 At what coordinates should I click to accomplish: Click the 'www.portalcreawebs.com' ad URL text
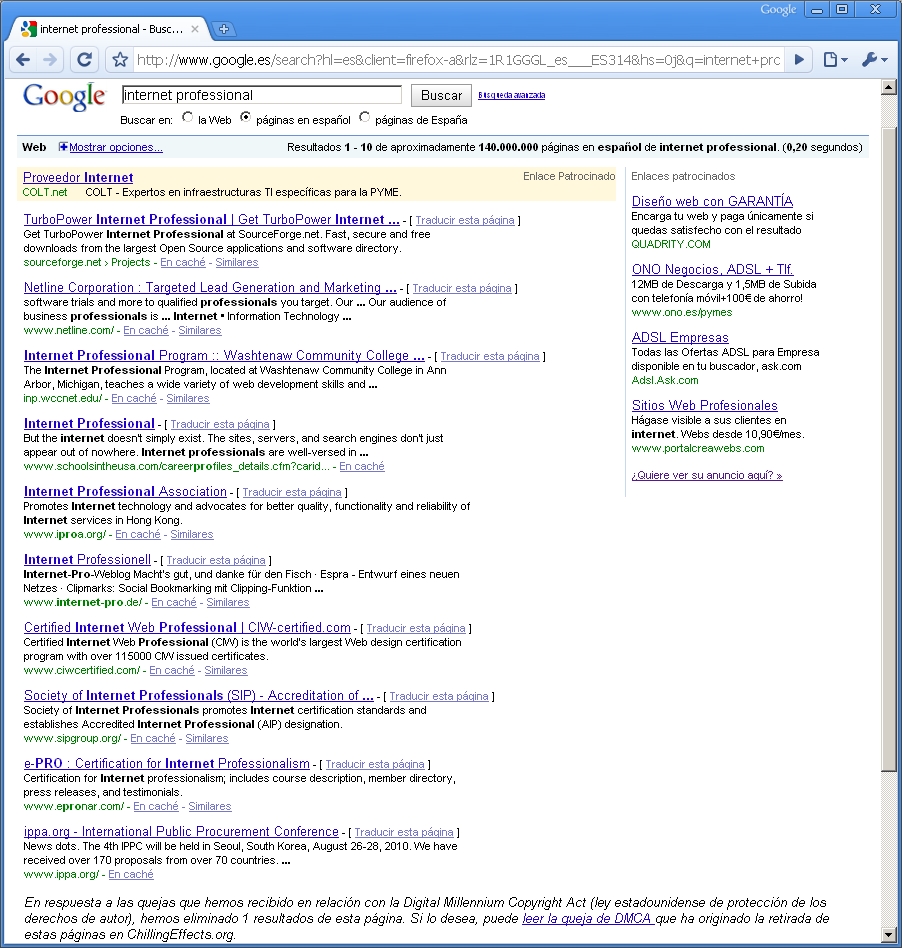pyautogui.click(x=698, y=449)
